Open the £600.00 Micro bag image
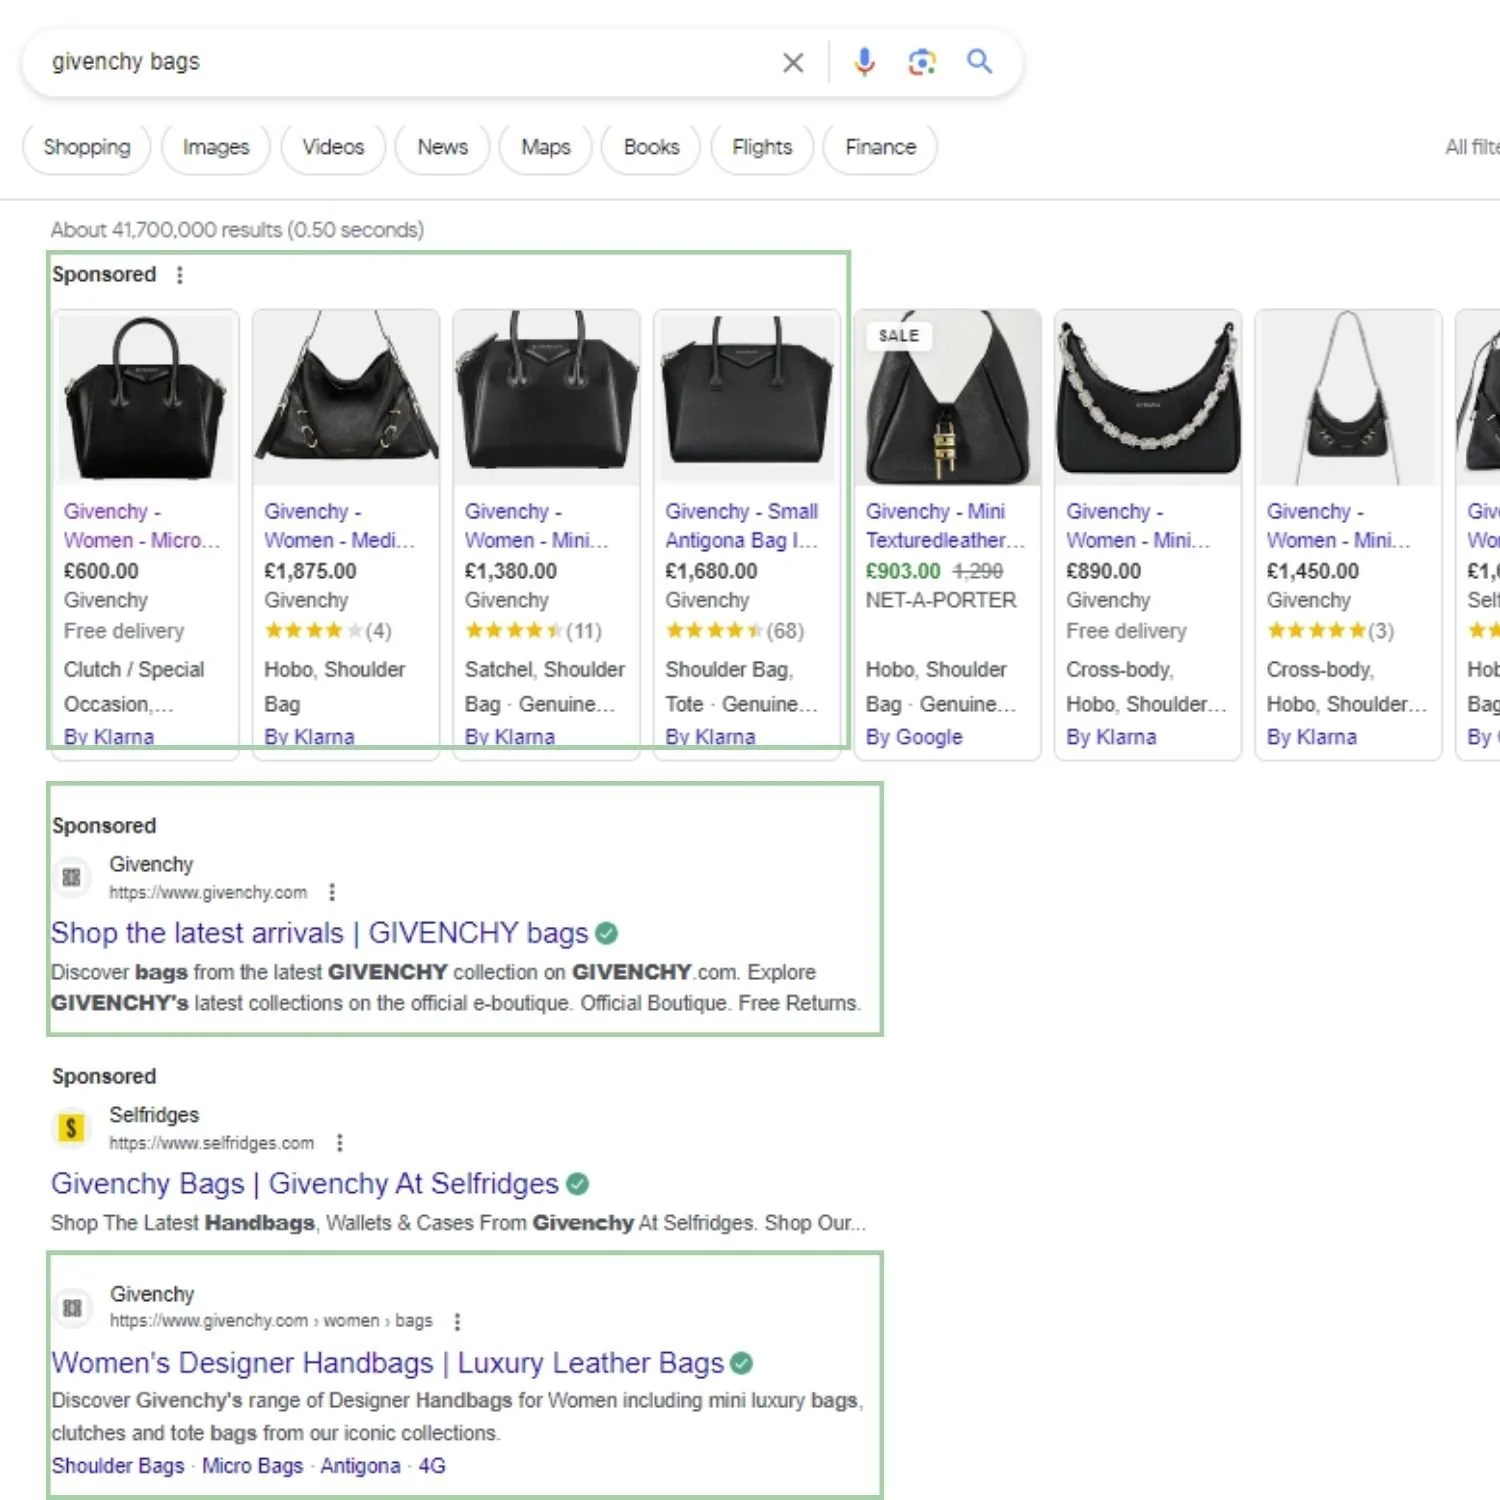This screenshot has height=1500, width=1500. [146, 398]
